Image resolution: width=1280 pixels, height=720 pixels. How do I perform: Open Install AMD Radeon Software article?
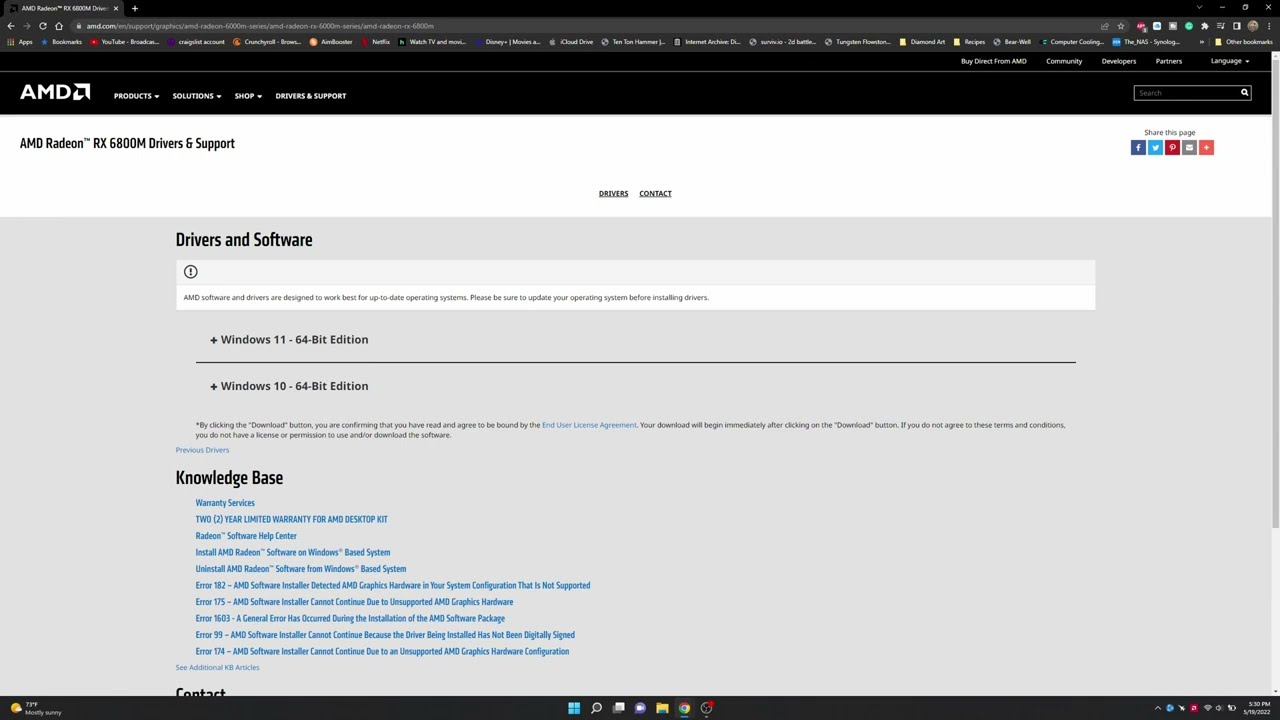[293, 552]
